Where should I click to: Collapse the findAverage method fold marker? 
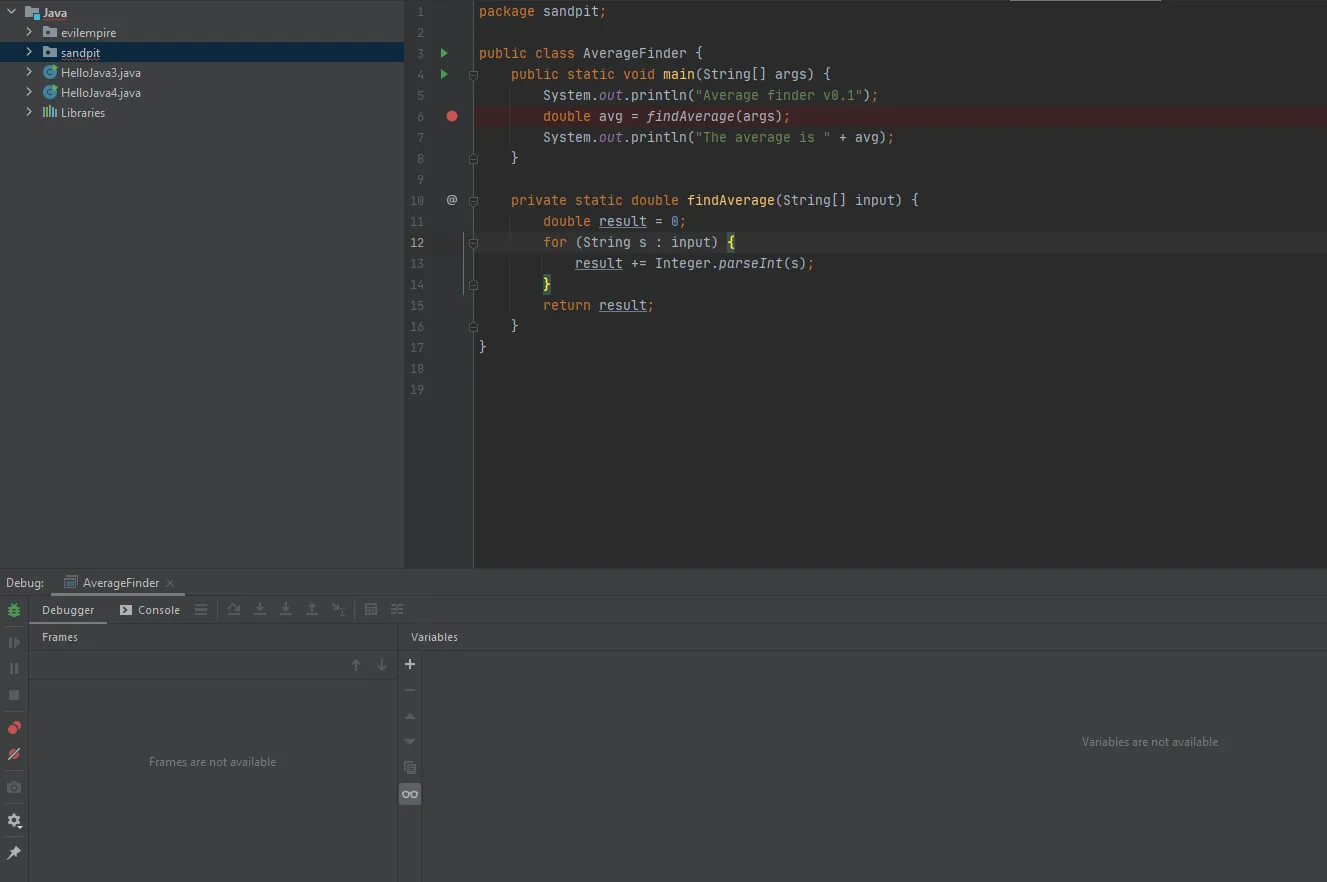coord(473,200)
